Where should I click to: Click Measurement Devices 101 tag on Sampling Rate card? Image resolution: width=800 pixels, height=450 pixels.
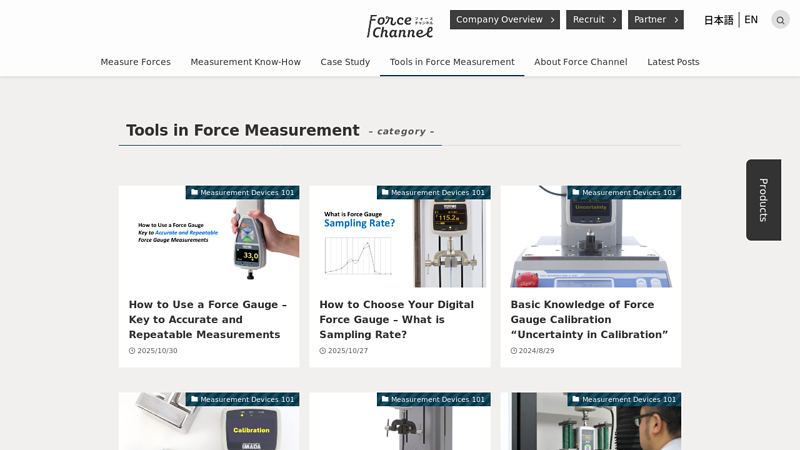434,192
